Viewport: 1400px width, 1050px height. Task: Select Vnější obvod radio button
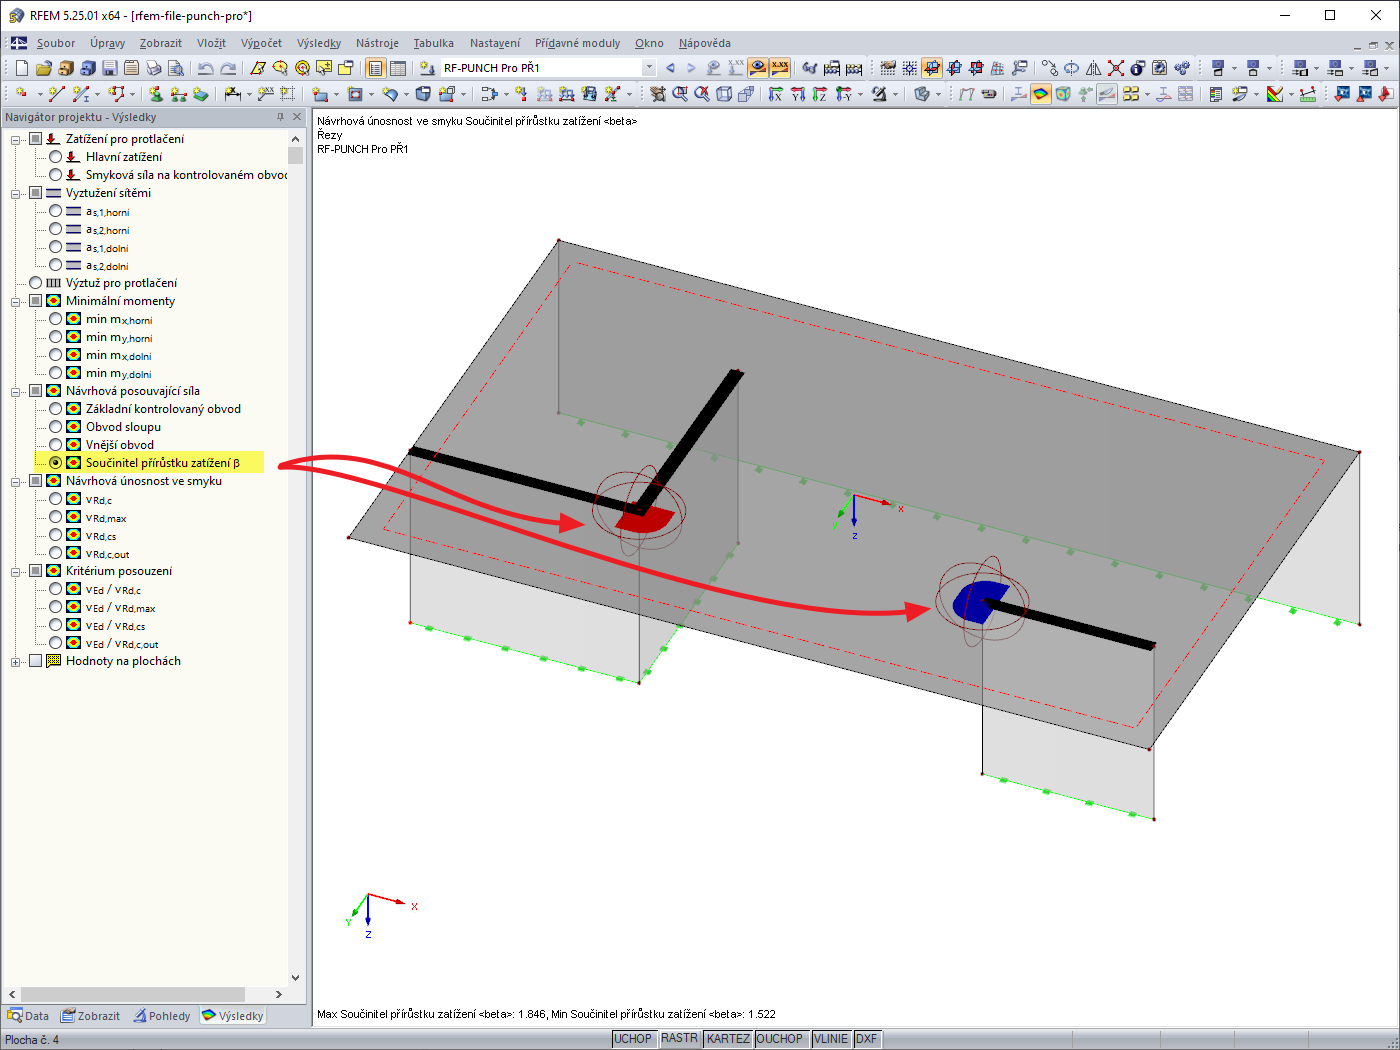[56, 445]
